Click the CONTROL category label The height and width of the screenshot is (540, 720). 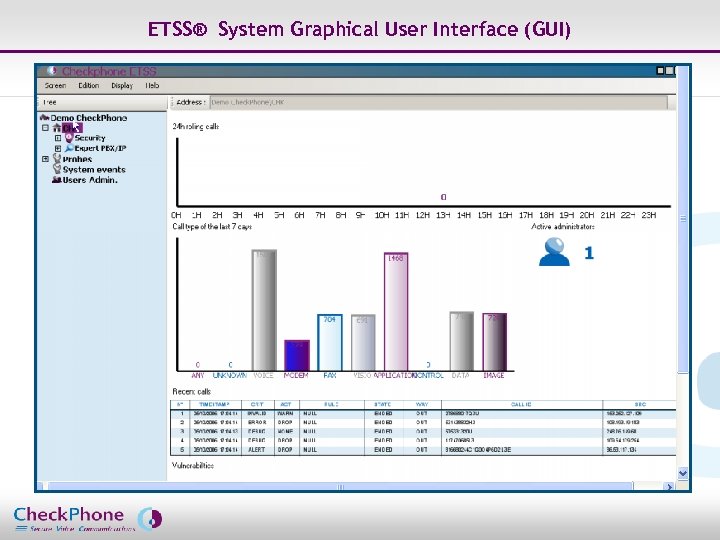[428, 375]
